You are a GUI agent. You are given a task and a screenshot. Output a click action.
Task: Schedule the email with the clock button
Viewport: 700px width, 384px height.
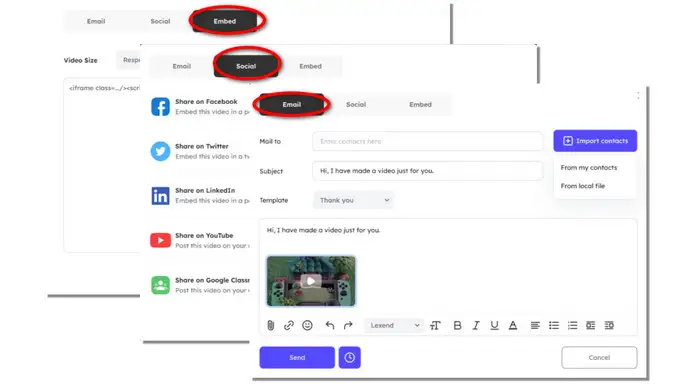pos(350,358)
